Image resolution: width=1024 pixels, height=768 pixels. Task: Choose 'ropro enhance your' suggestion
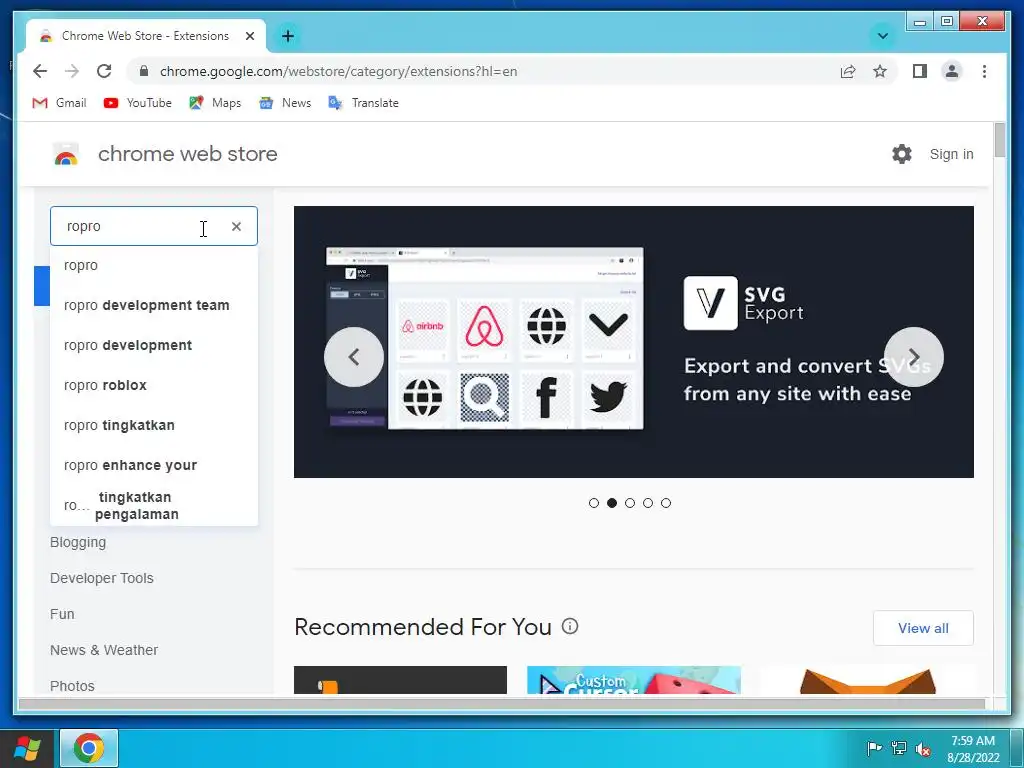[x=154, y=465]
